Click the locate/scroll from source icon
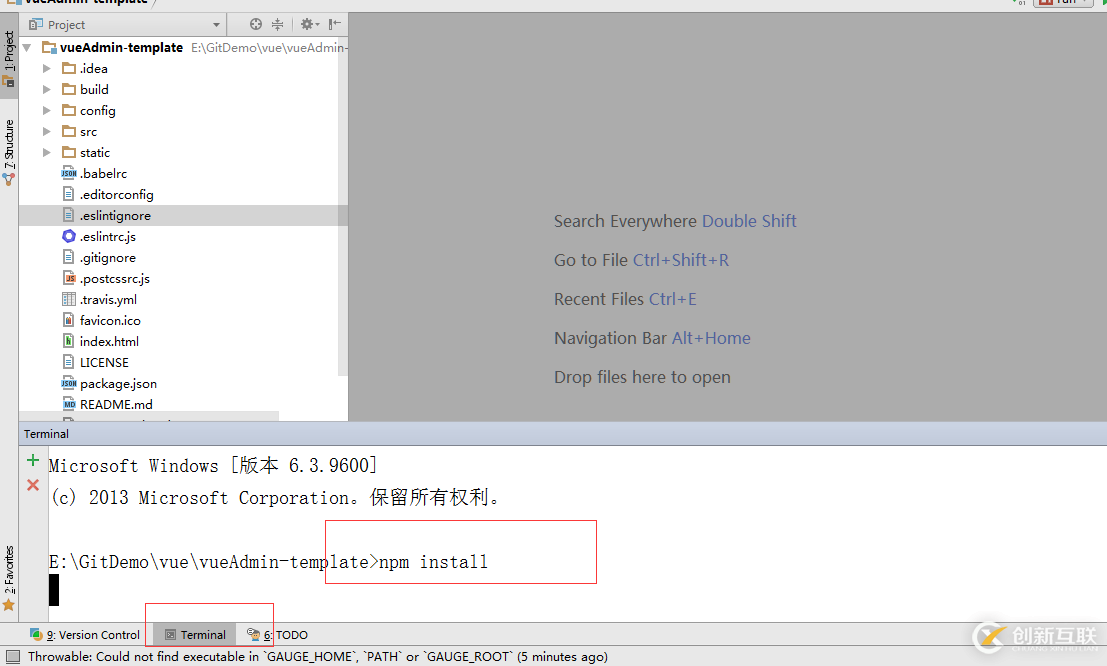The image size is (1107, 666). (x=256, y=24)
